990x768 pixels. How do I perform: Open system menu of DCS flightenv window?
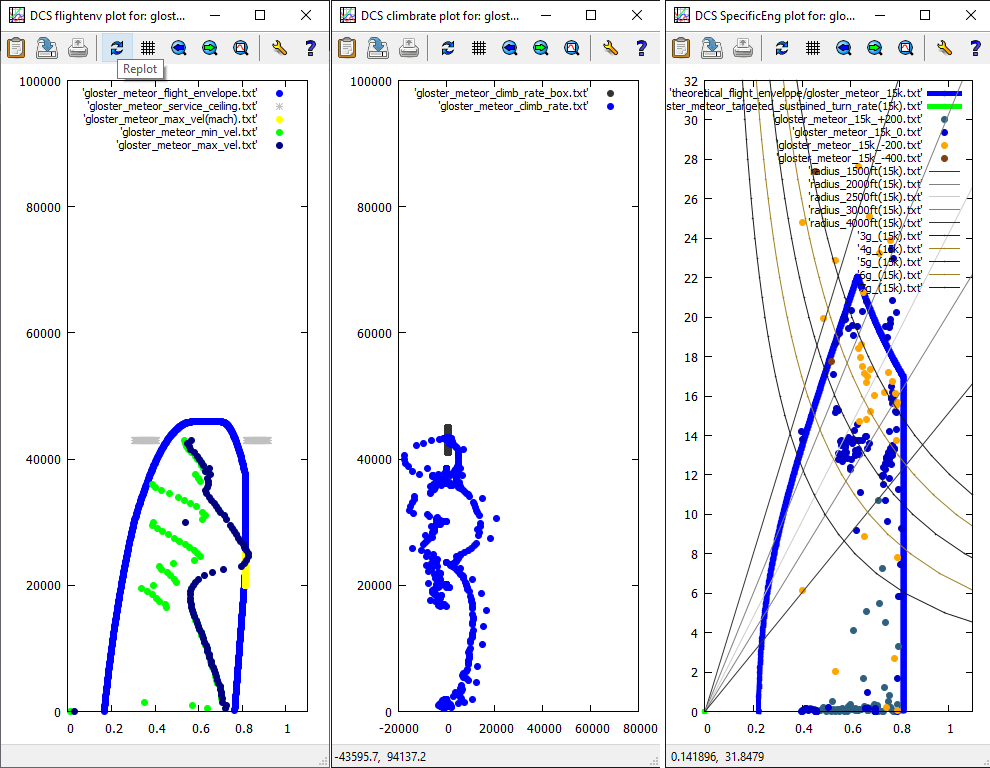(15, 16)
